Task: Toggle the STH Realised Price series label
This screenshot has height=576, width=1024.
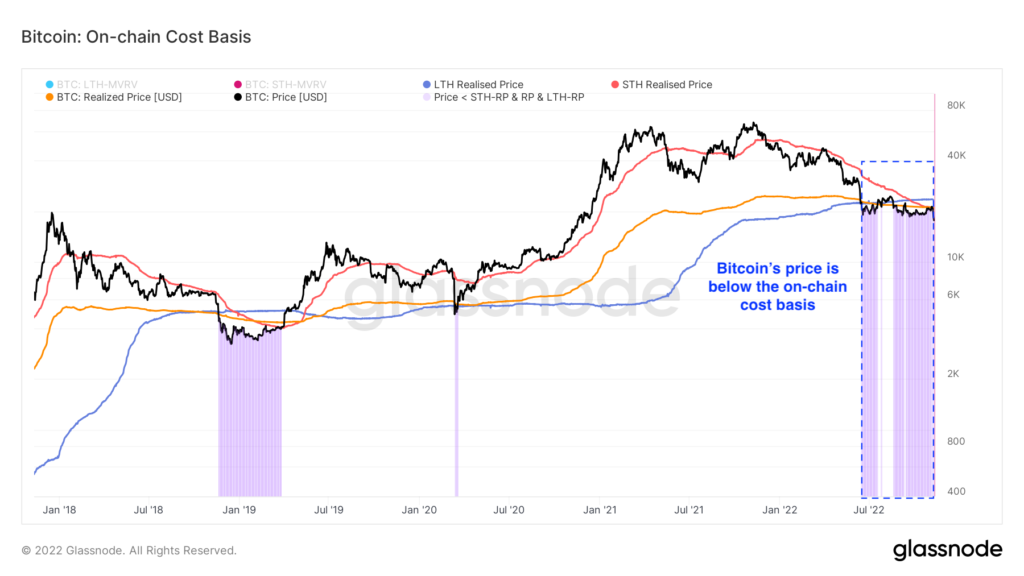Action: click(667, 85)
